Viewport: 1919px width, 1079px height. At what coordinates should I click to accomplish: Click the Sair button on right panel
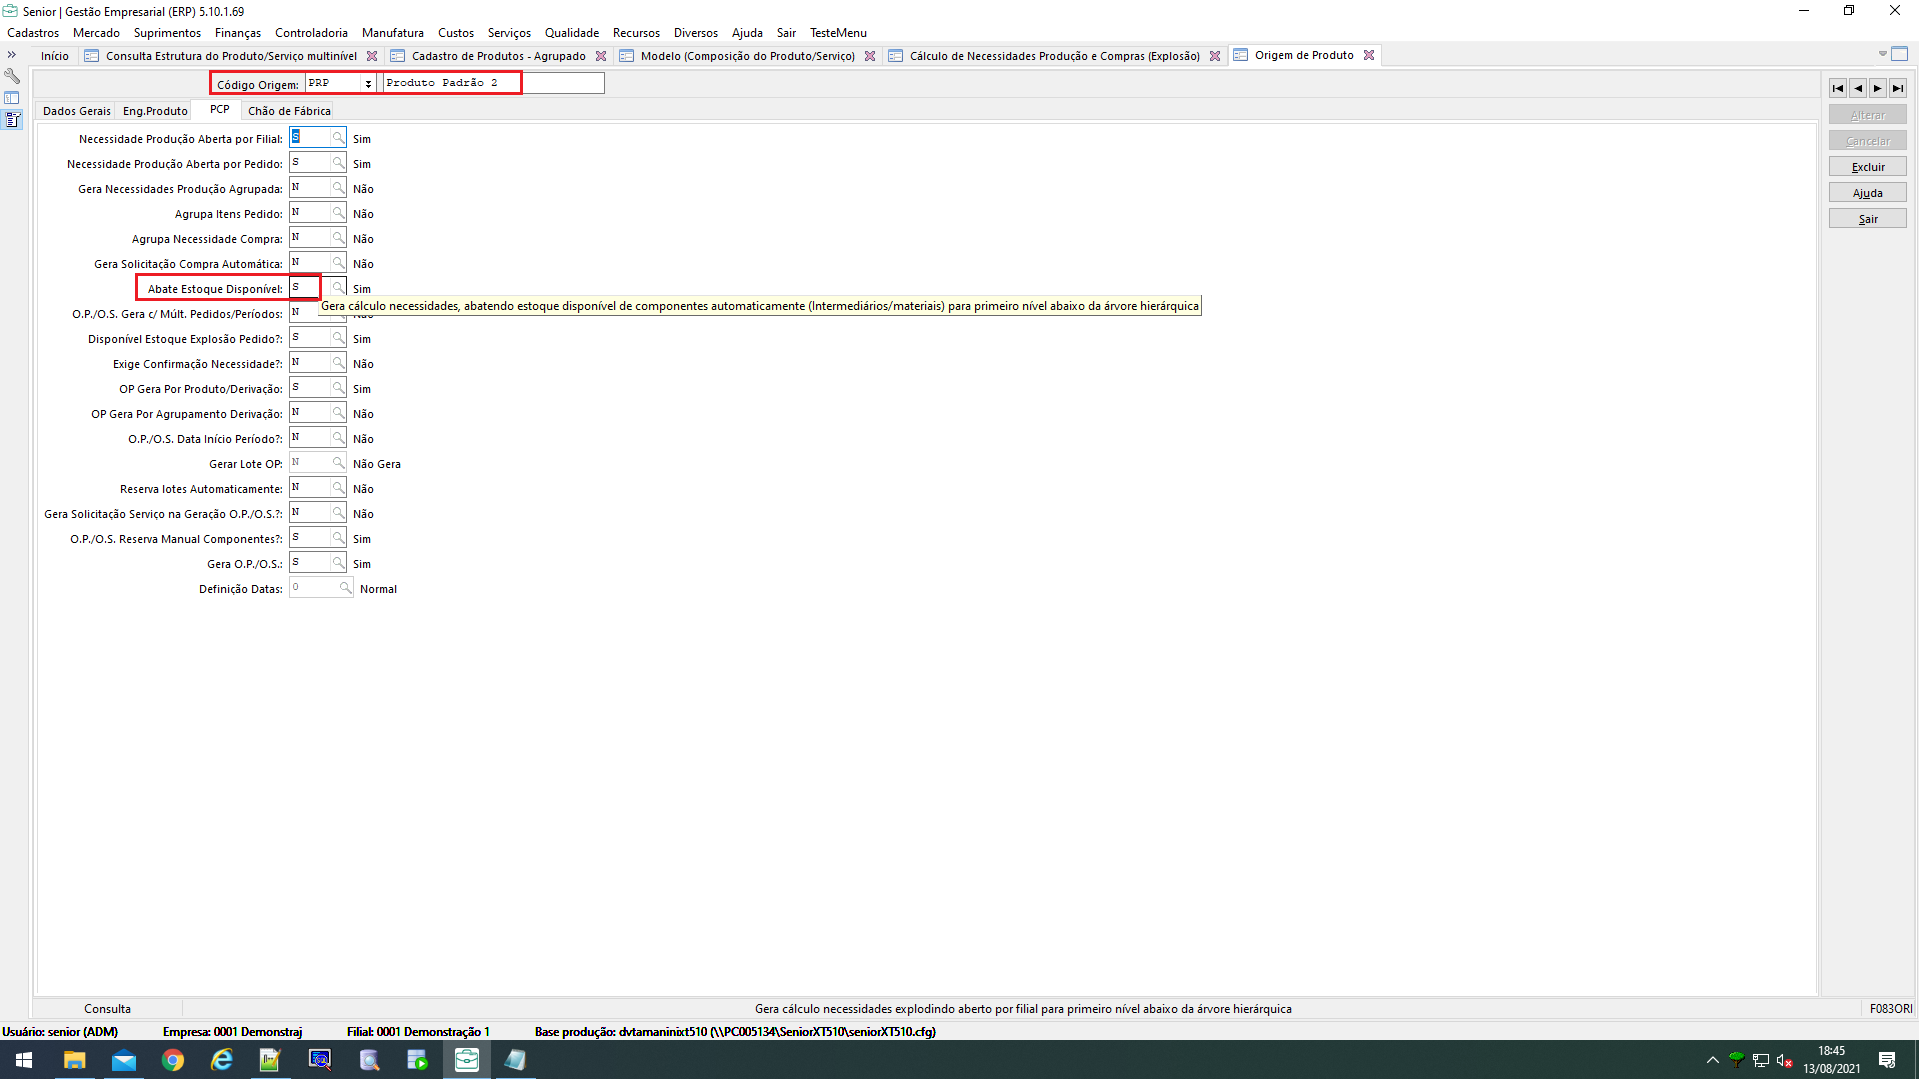(x=1867, y=219)
